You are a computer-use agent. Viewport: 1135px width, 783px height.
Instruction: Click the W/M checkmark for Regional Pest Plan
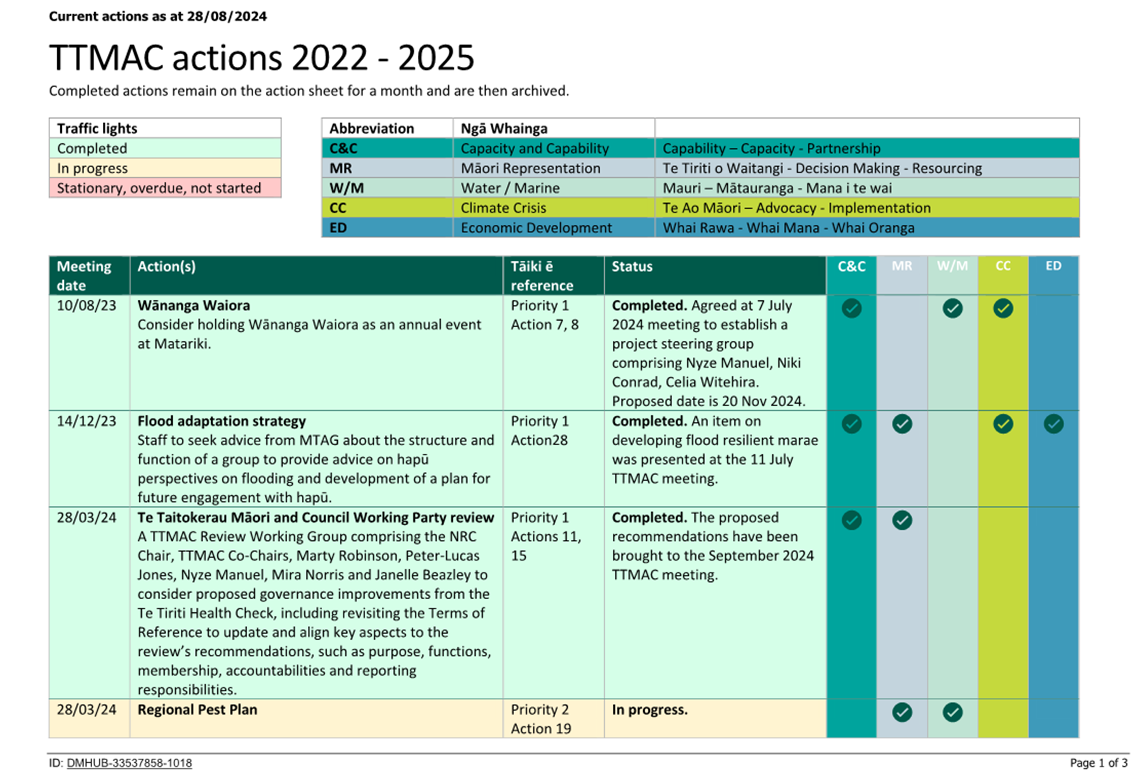(x=953, y=713)
